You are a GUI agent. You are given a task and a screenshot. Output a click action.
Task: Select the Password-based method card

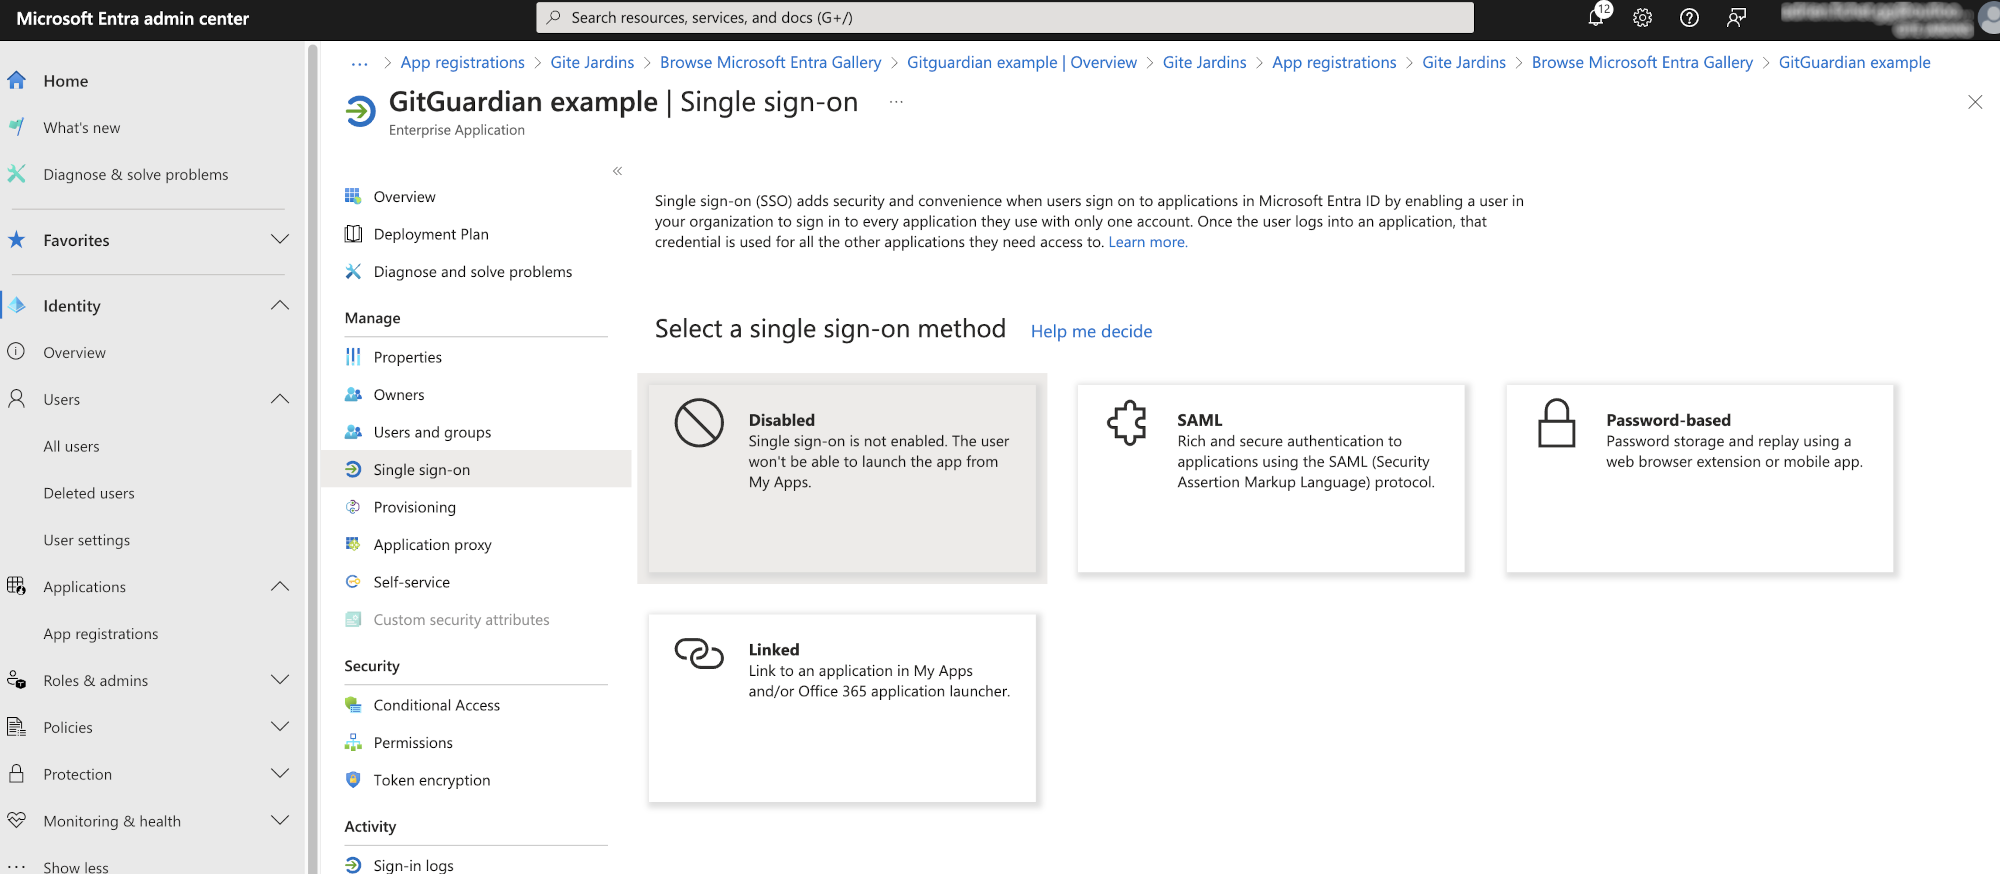coord(1700,478)
